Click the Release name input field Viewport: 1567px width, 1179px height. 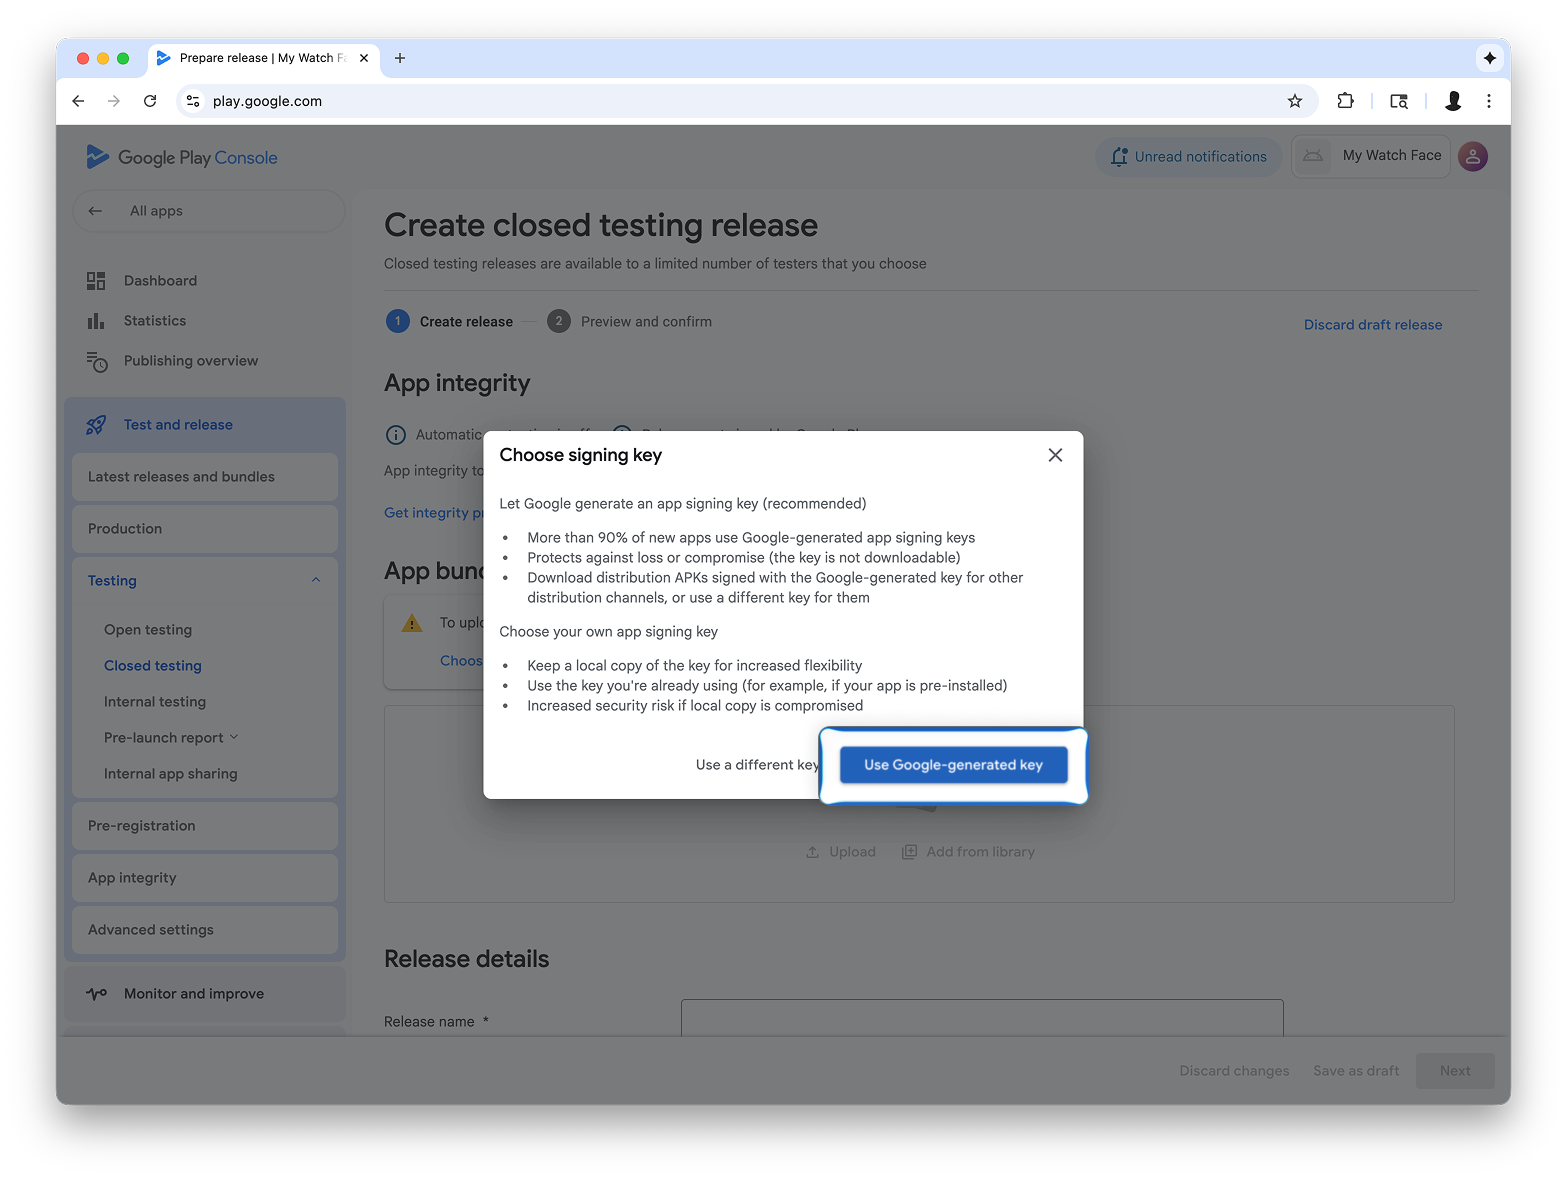981,1018
